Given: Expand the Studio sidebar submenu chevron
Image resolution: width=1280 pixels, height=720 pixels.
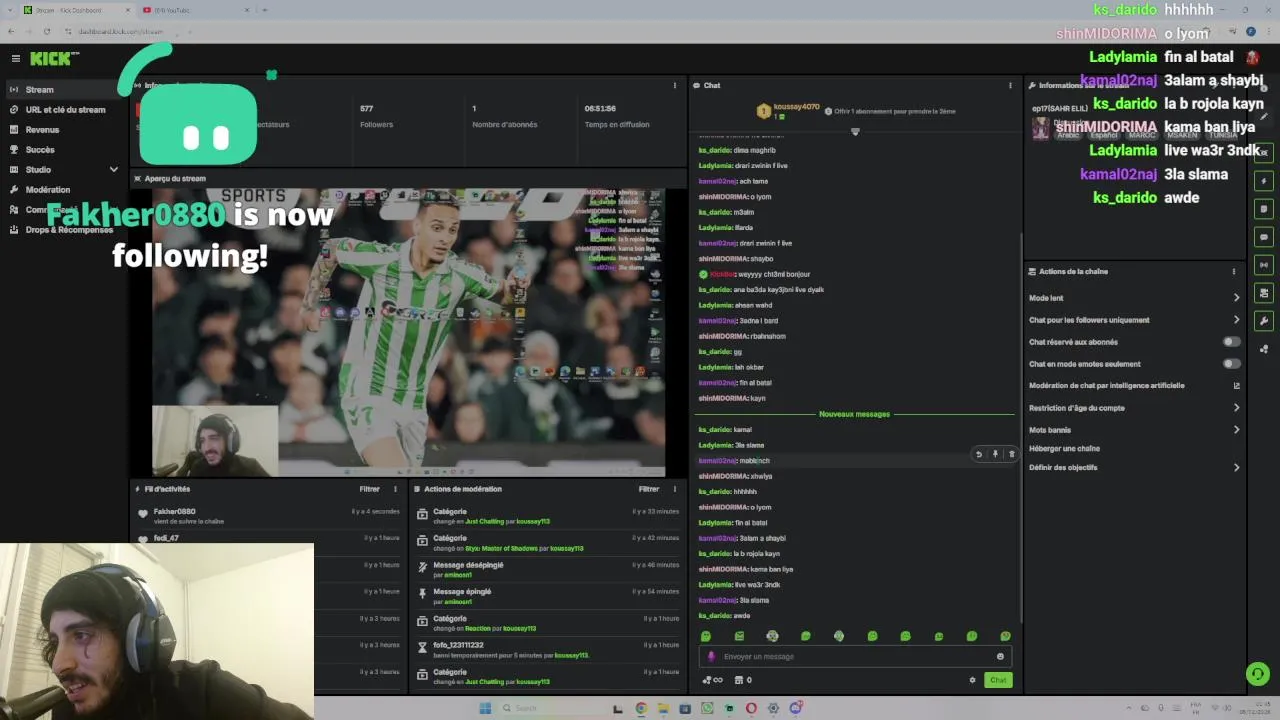Looking at the screenshot, I should pos(114,170).
